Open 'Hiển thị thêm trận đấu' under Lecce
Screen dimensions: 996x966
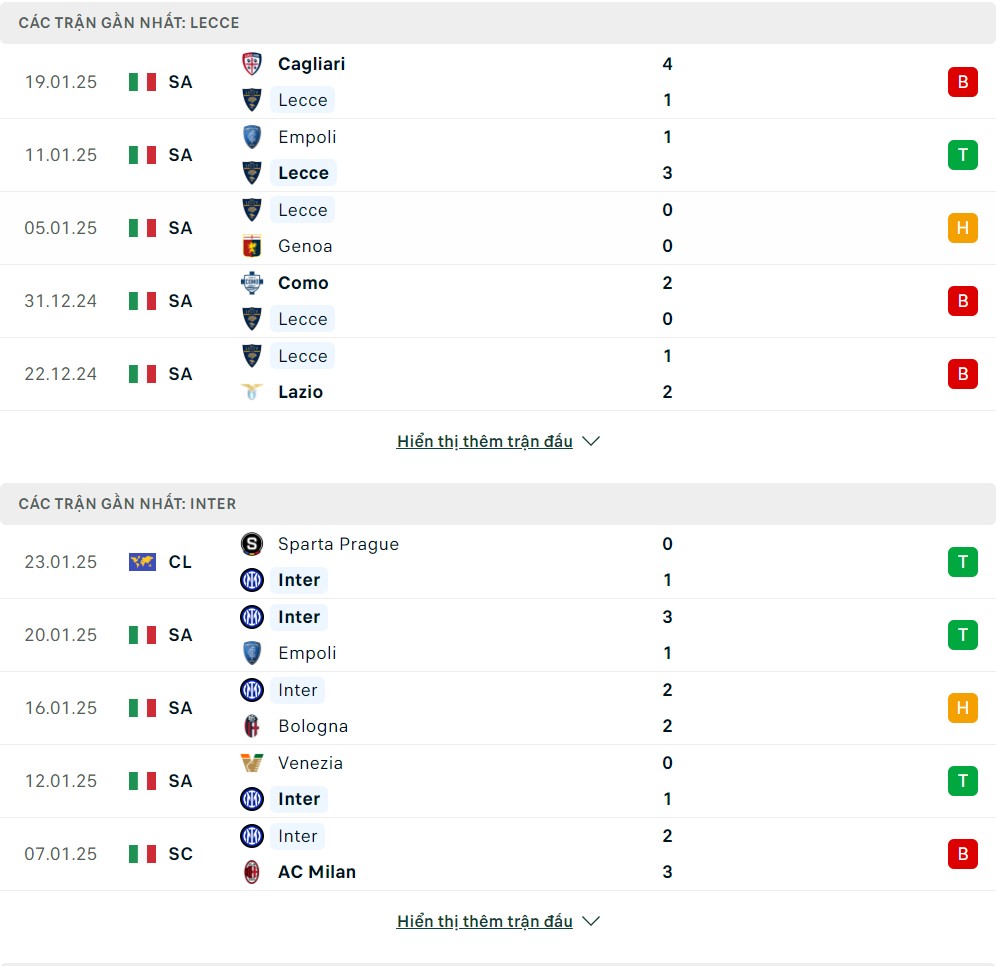[x=485, y=441]
